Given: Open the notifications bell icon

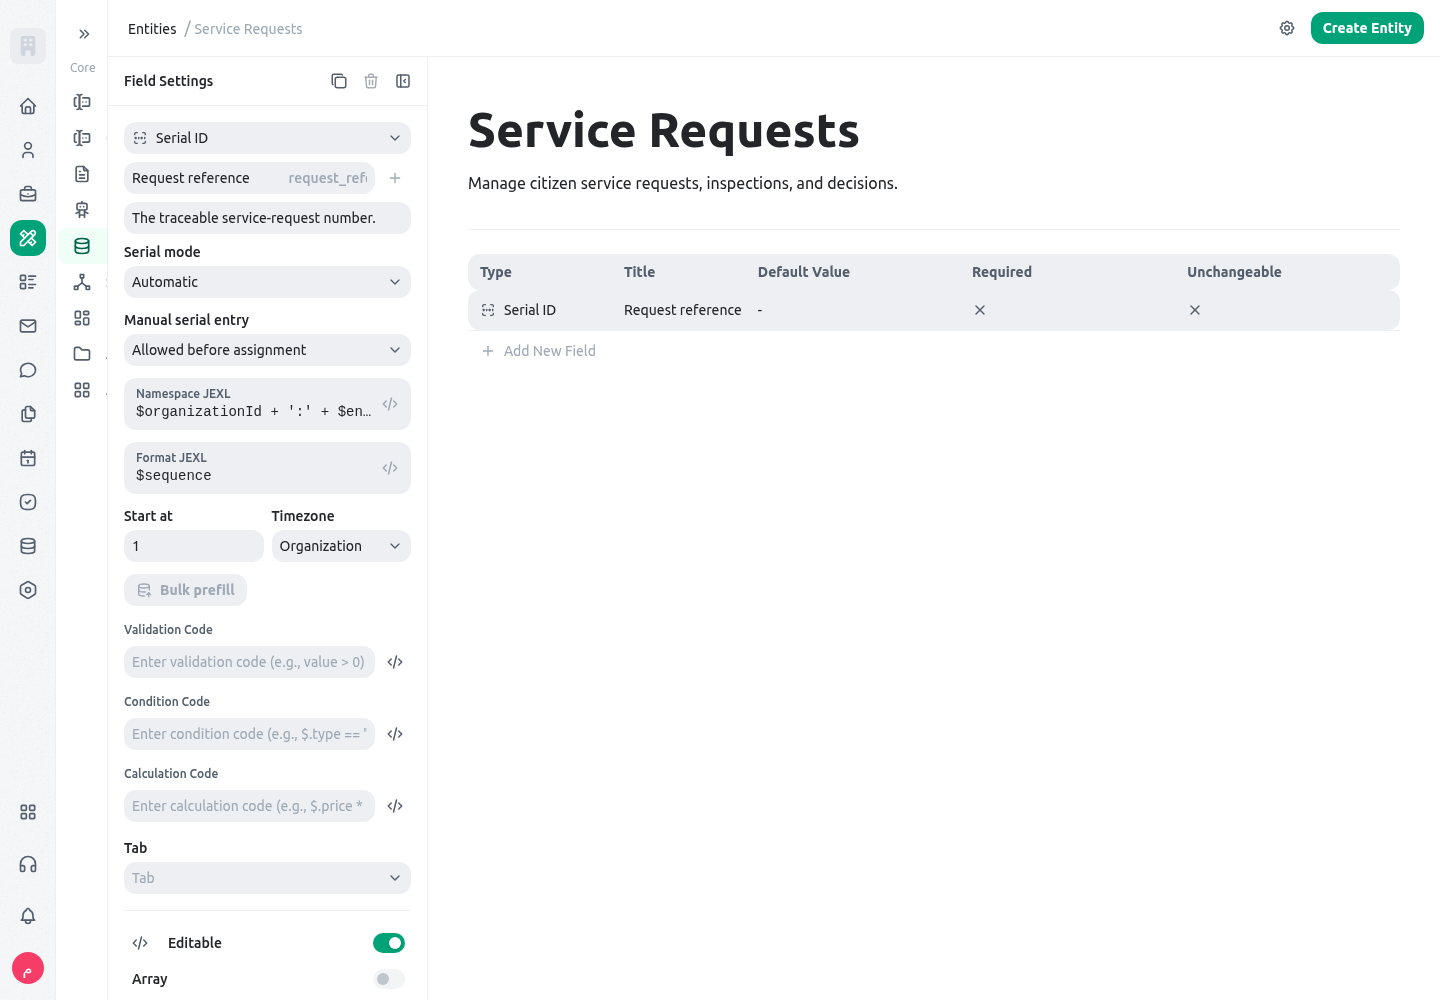Looking at the screenshot, I should click(x=28, y=916).
